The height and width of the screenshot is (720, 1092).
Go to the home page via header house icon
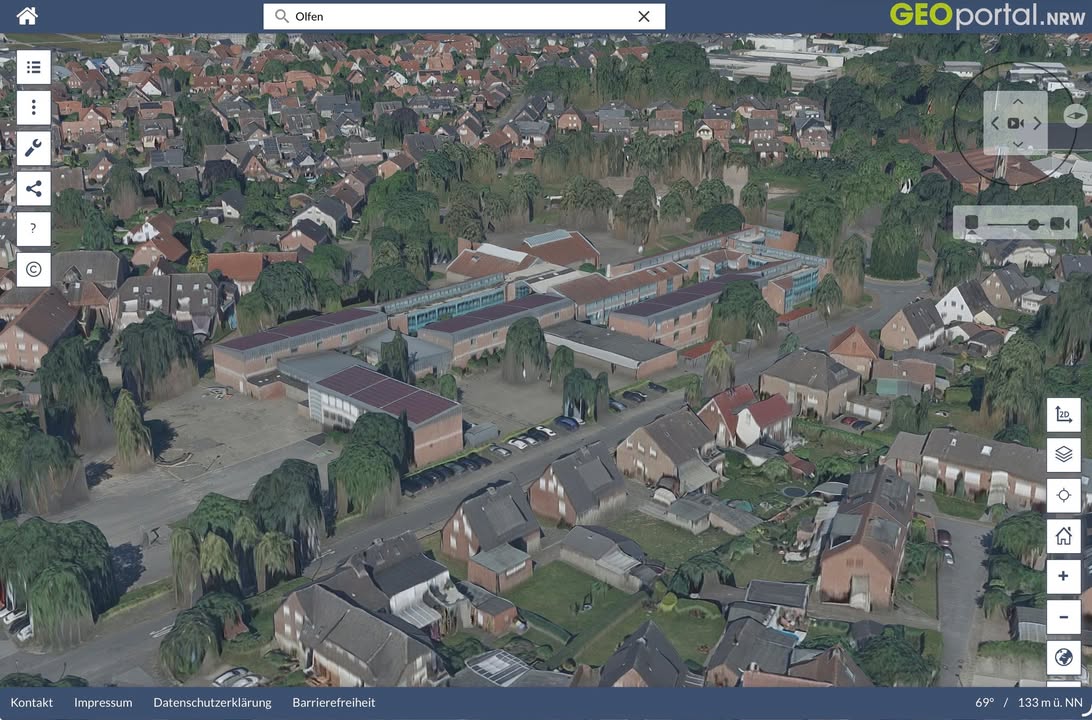[27, 16]
